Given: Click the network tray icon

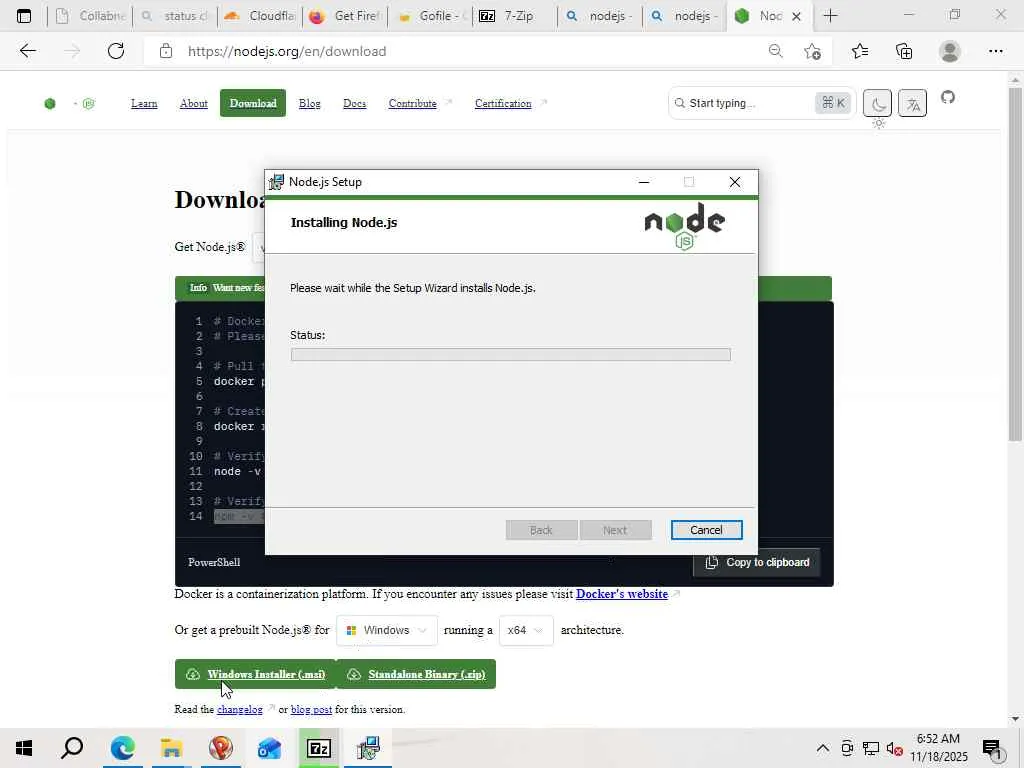Looking at the screenshot, I should pos(870,748).
